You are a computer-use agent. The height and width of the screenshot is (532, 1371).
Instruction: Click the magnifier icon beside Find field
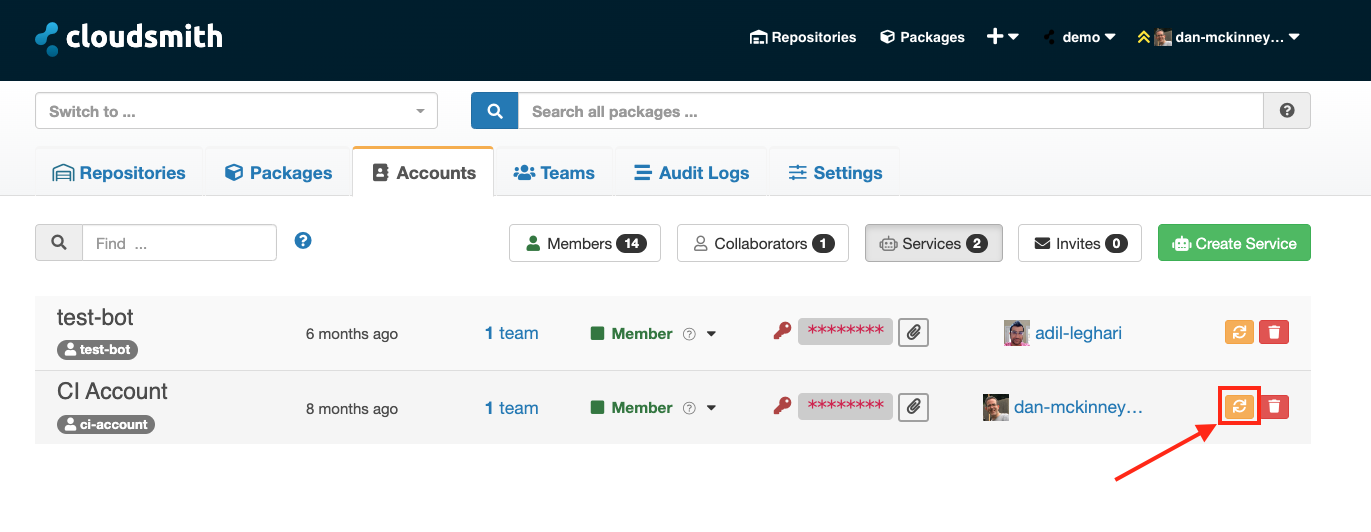click(x=59, y=243)
